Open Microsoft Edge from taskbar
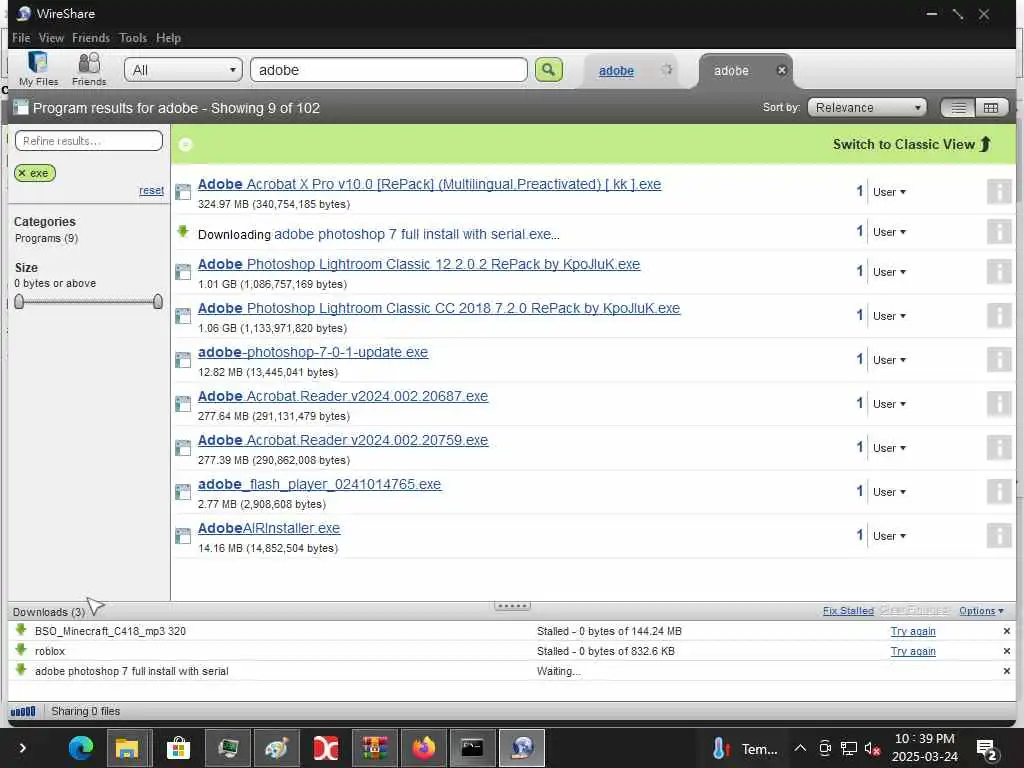Screen dimensions: 1024x768 [81, 748]
